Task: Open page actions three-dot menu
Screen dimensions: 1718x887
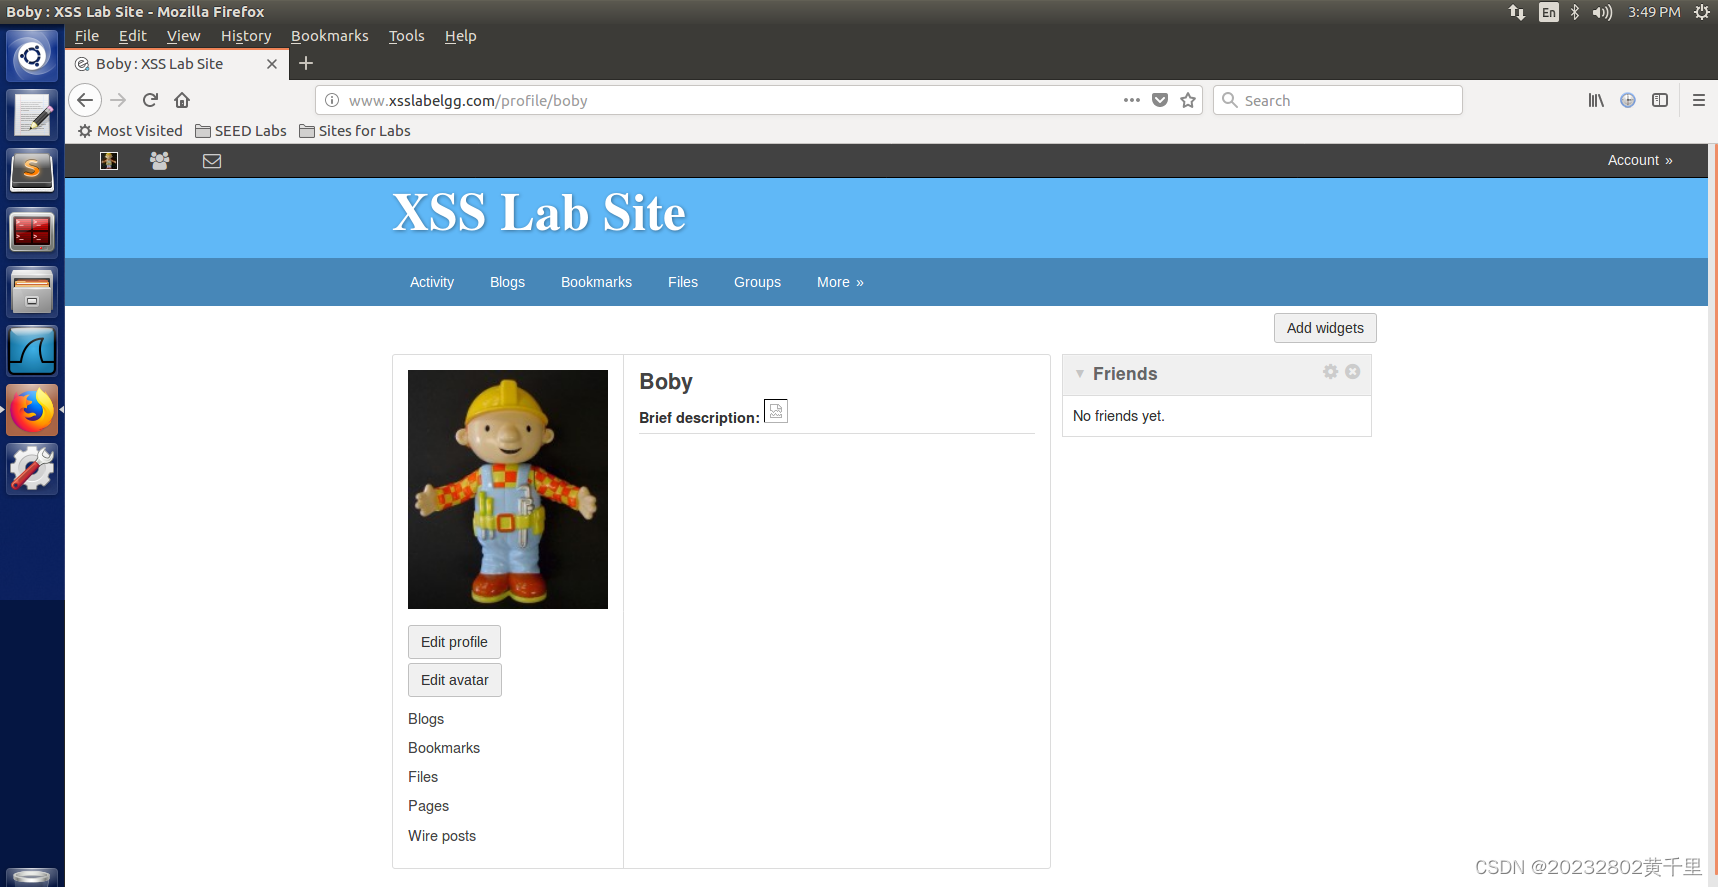Action: pos(1132,100)
